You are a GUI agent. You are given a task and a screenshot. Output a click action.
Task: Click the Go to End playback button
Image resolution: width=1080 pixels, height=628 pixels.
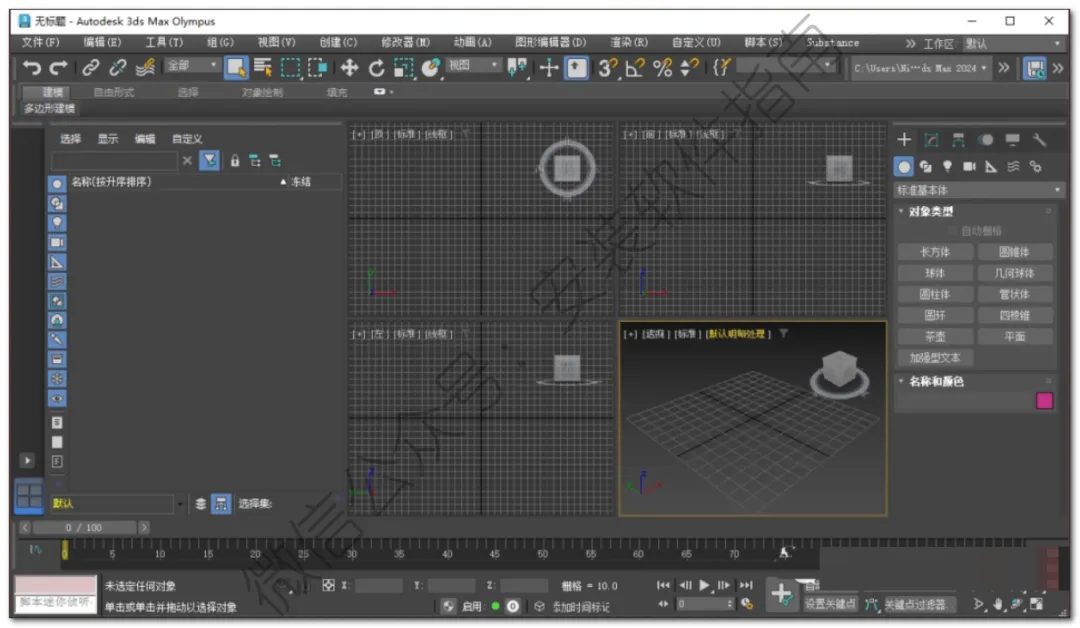747,585
